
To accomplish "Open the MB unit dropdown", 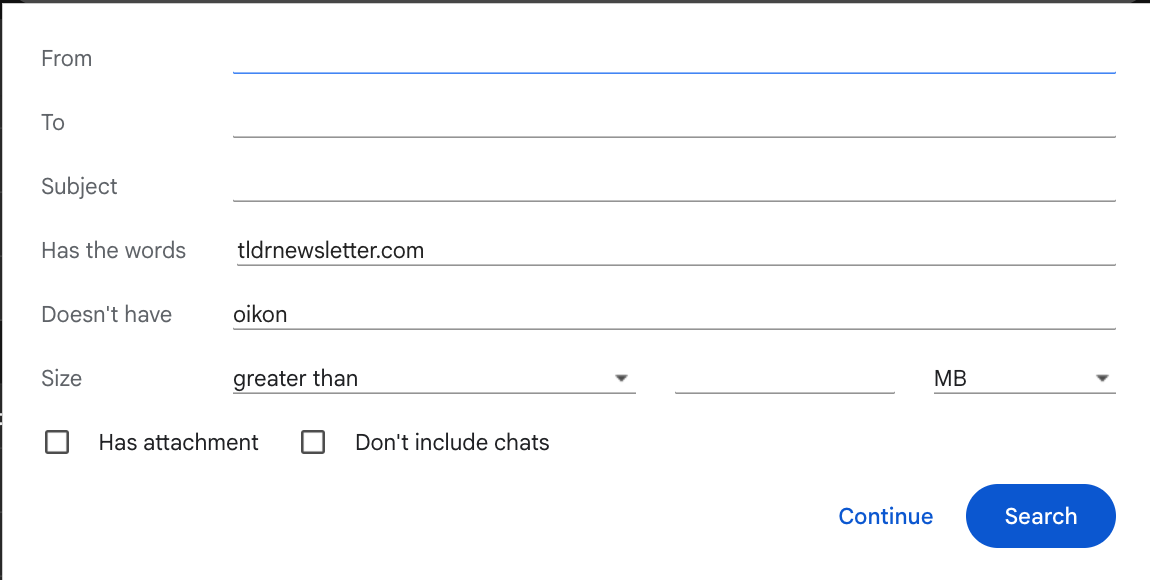I will pyautogui.click(x=1020, y=378).
